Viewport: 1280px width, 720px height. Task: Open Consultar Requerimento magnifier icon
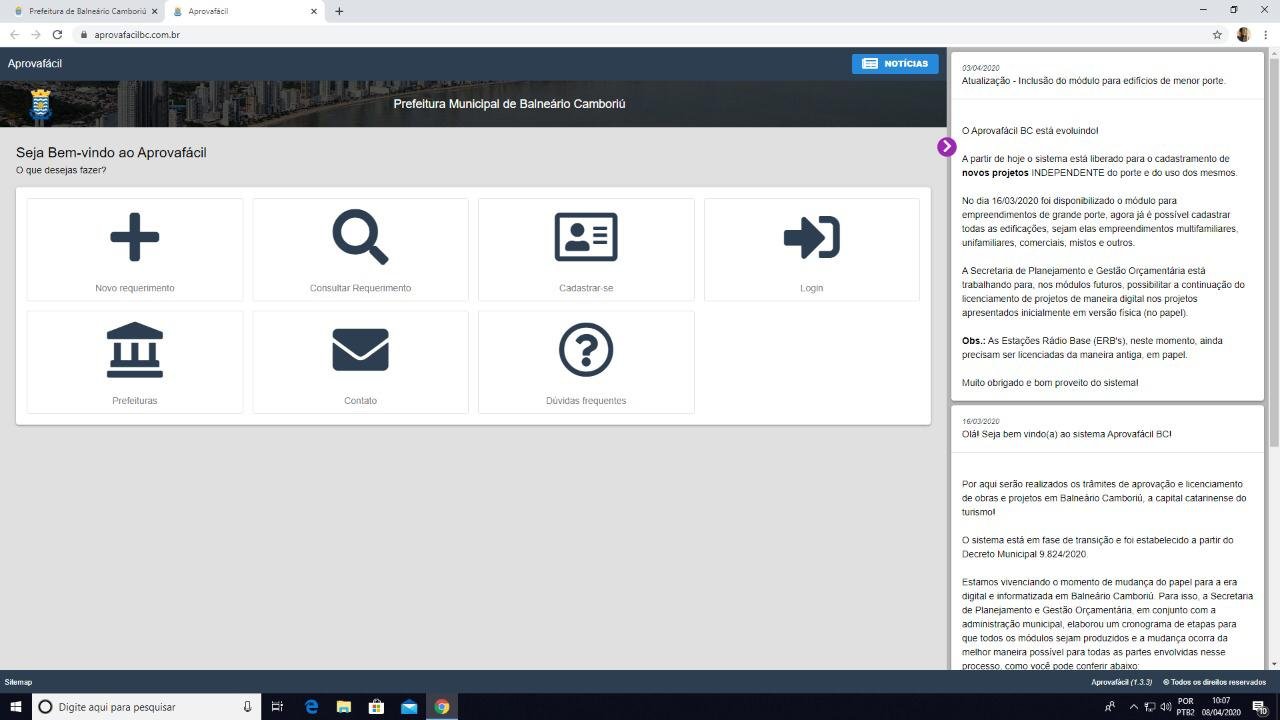(360, 237)
